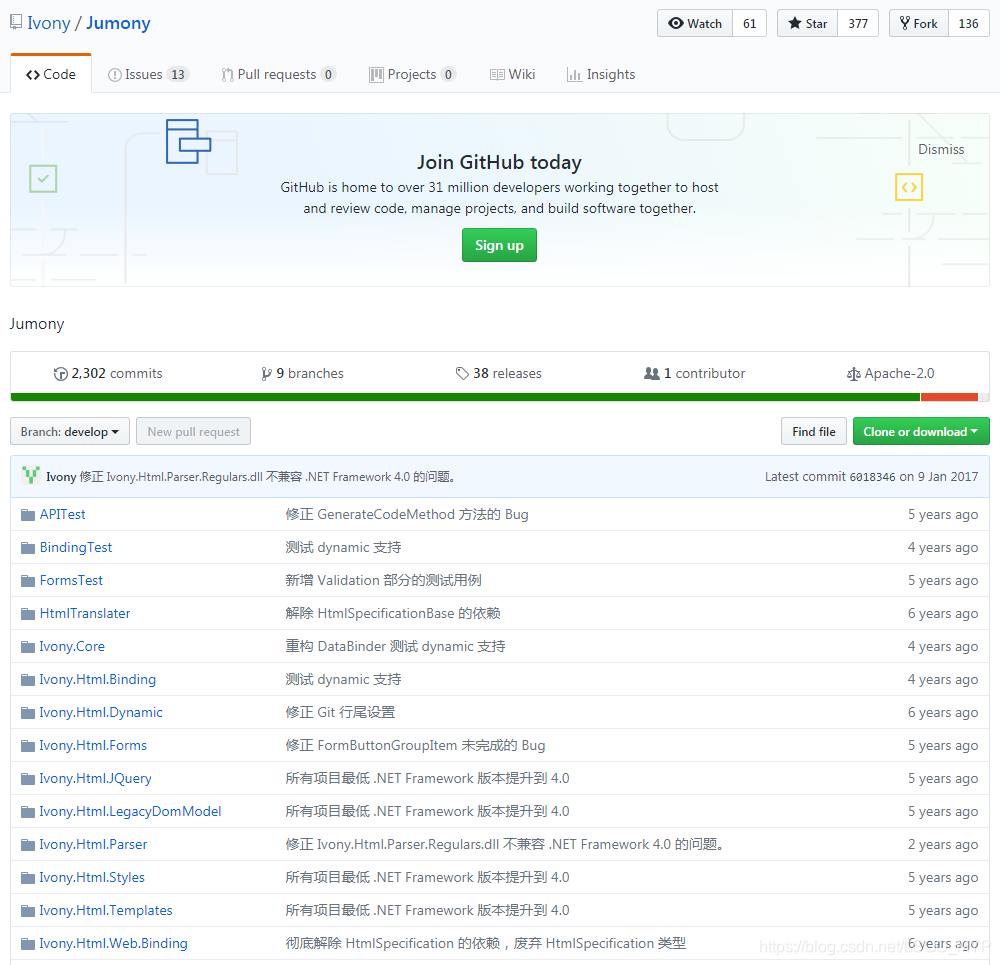This screenshot has width=1000, height=965.
Task: Click the HtmlTranslater folder icon
Action: point(27,614)
